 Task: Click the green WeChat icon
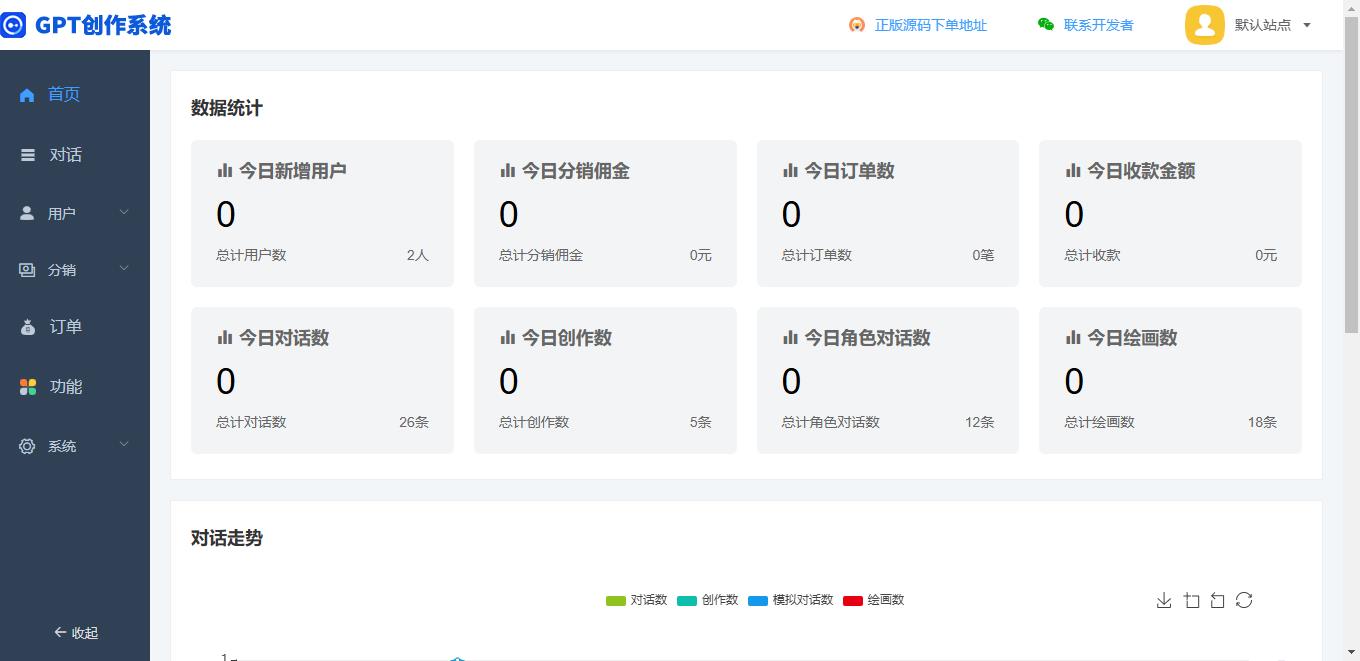tap(1046, 25)
